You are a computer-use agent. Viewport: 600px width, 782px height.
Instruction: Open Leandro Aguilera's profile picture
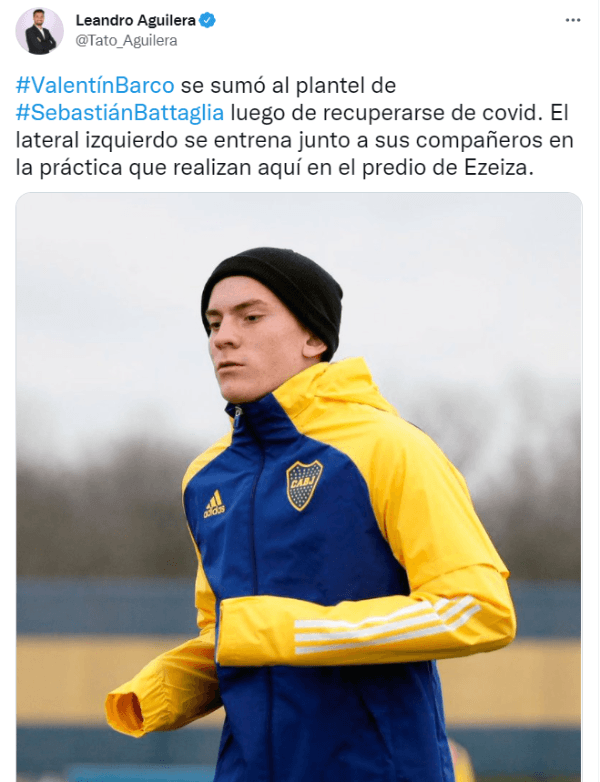tap(40, 31)
